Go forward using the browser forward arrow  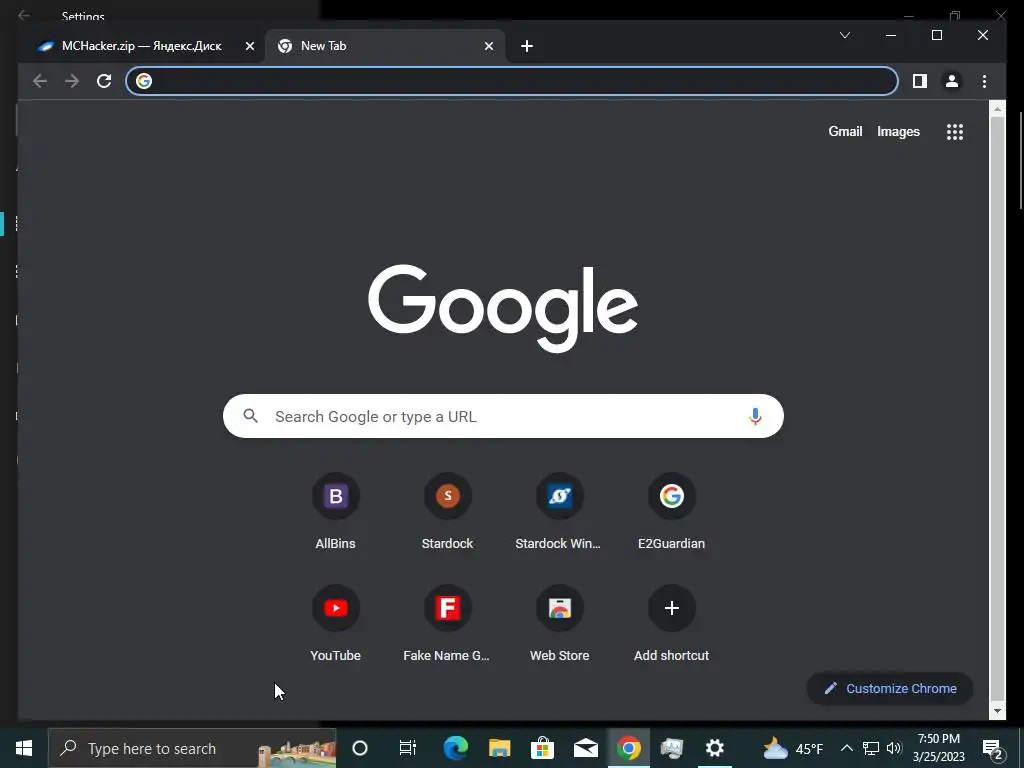pos(72,81)
